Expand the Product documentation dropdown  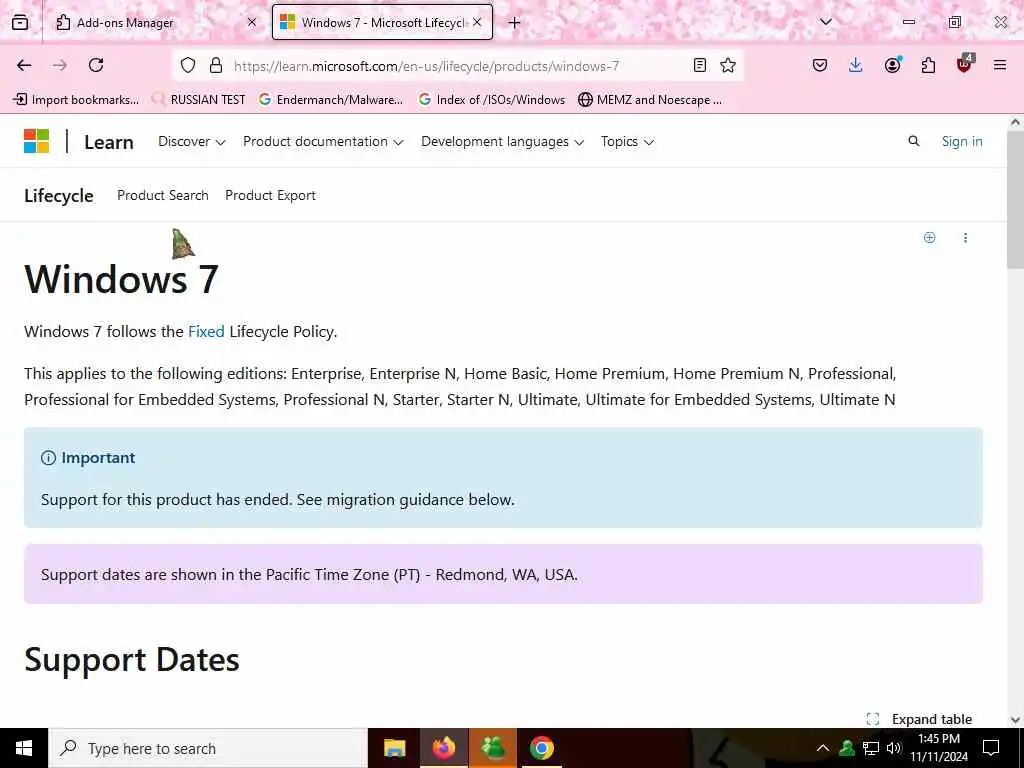pos(323,142)
